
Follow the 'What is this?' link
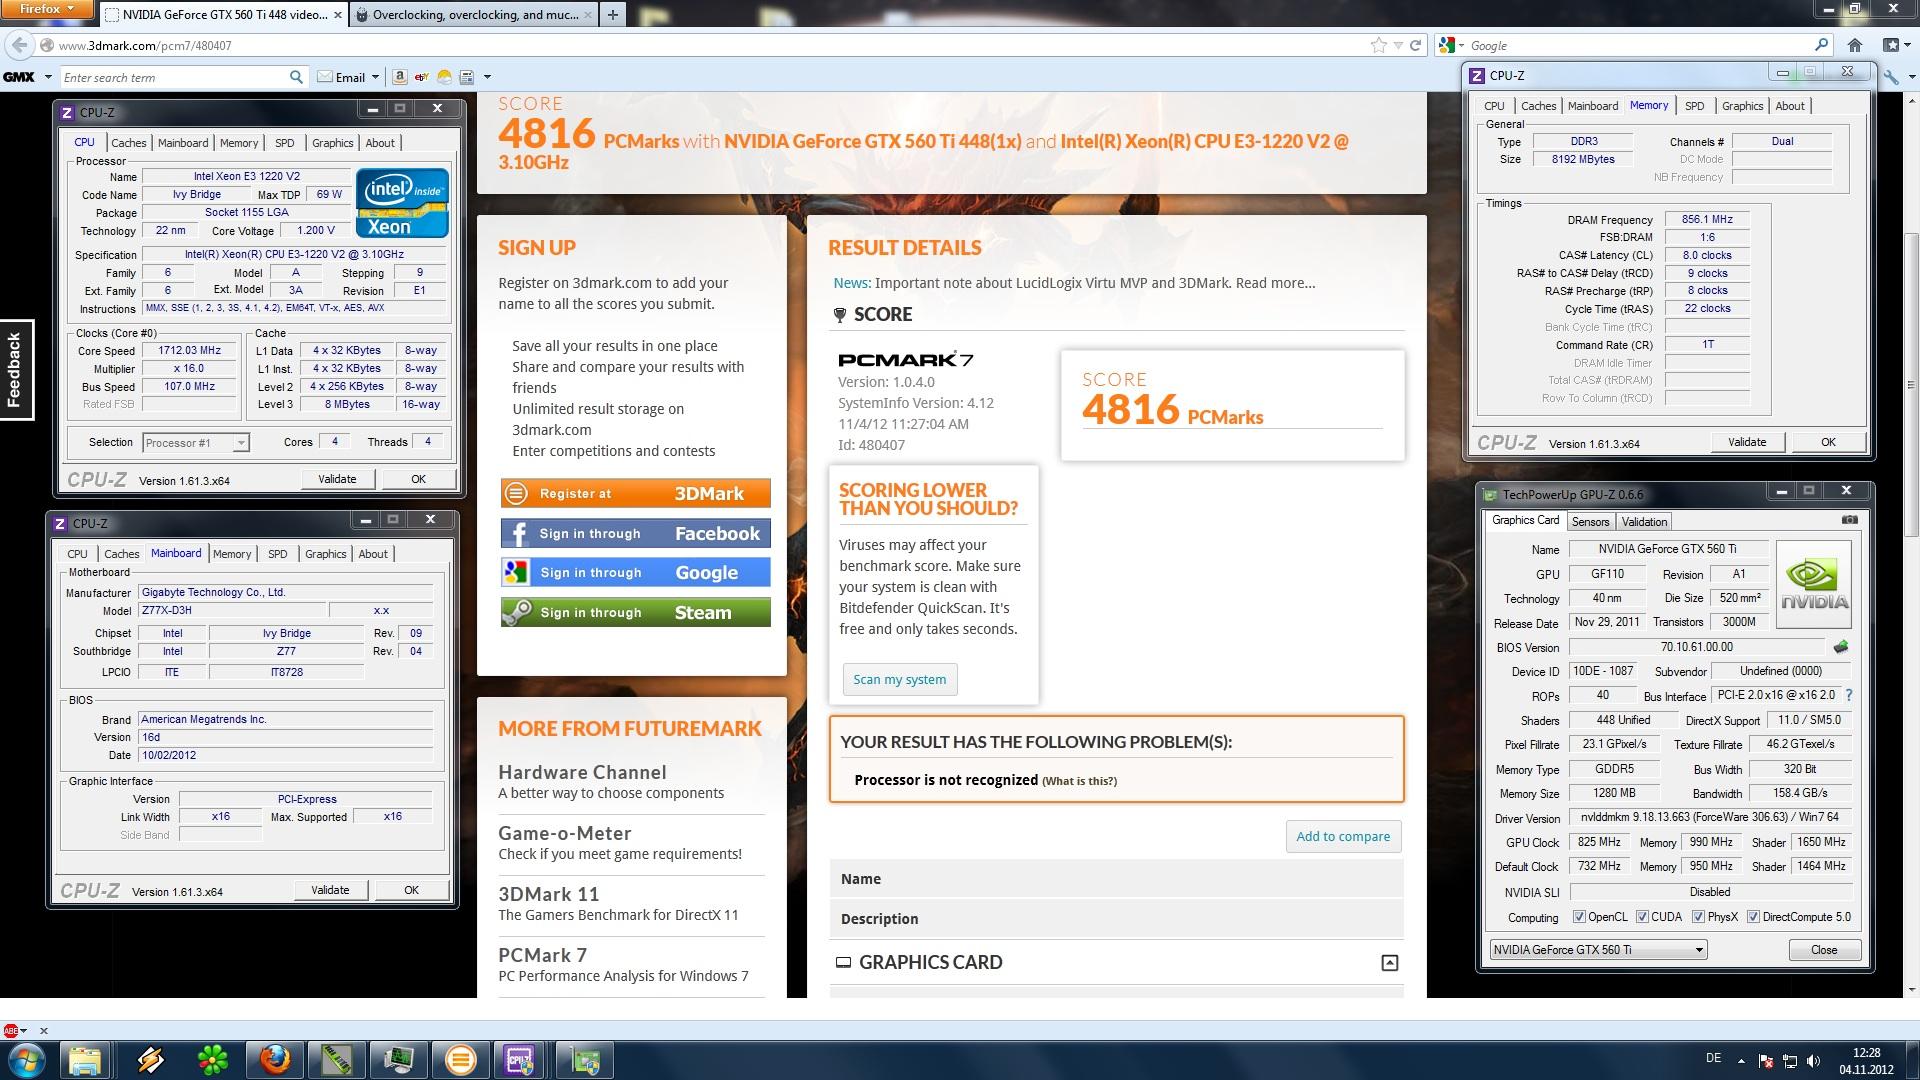tap(1079, 781)
